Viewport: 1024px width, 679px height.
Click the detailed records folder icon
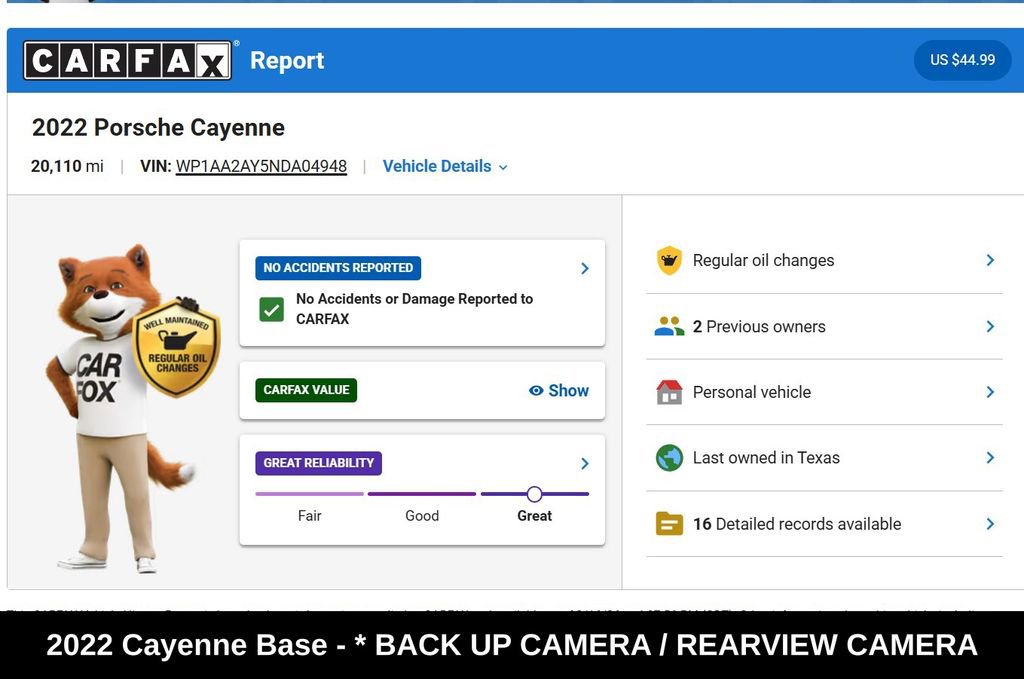tap(669, 524)
